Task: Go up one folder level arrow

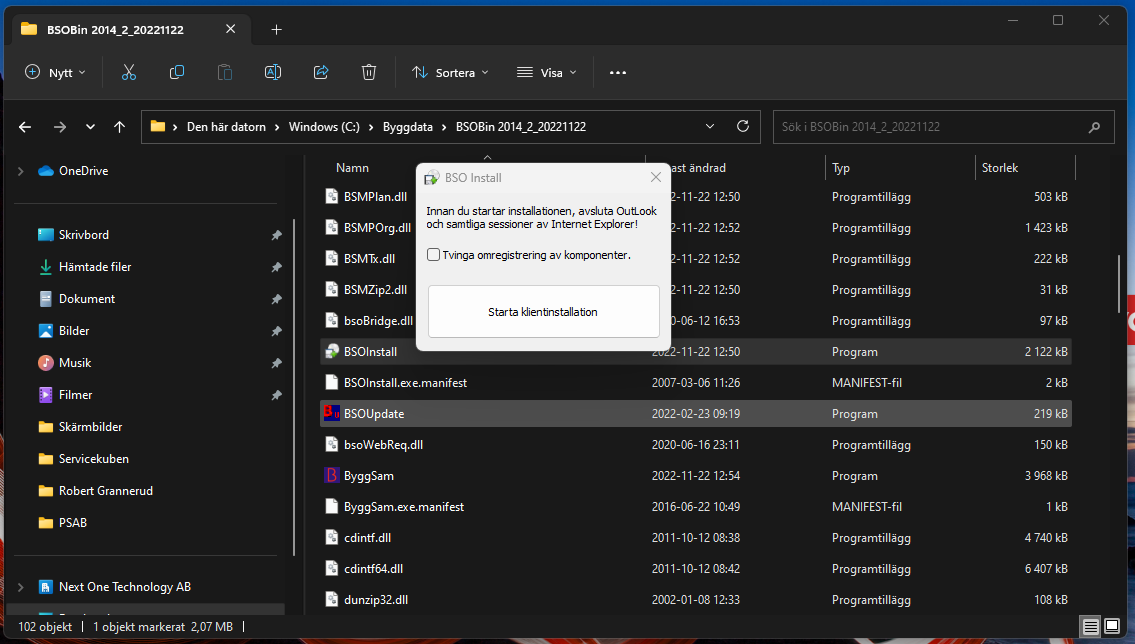Action: tap(119, 127)
